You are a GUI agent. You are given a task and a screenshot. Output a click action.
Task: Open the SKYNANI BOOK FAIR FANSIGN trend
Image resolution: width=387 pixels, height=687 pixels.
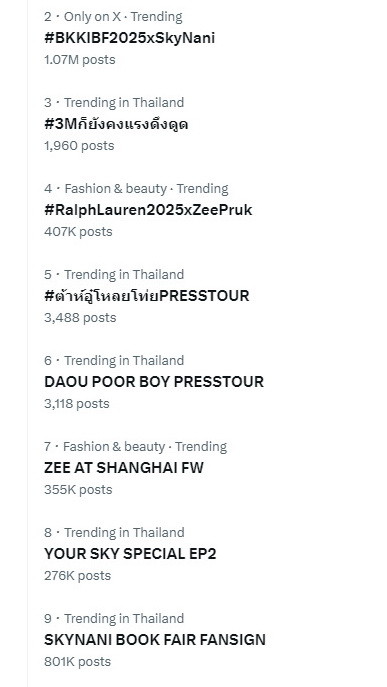pyautogui.click(x=155, y=640)
